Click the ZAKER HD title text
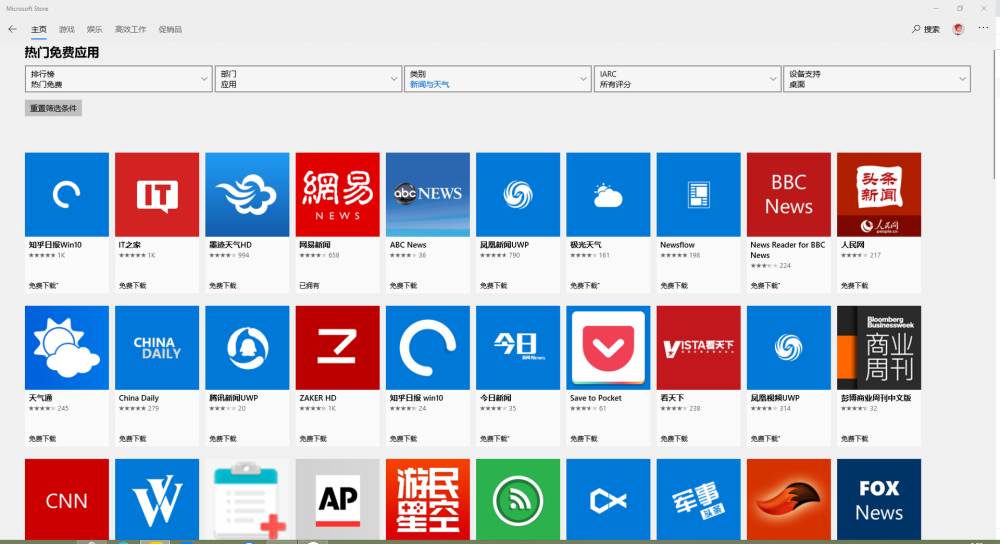 (318, 398)
